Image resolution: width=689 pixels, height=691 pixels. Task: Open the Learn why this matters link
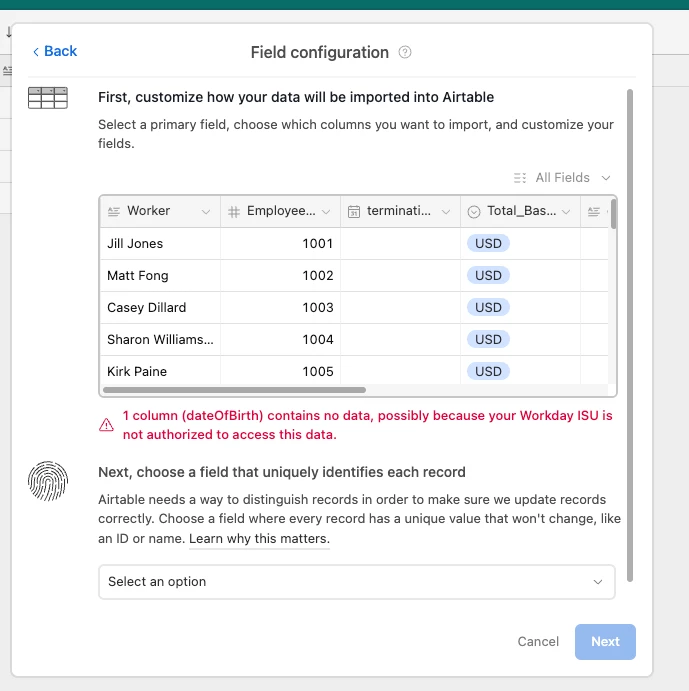click(259, 539)
